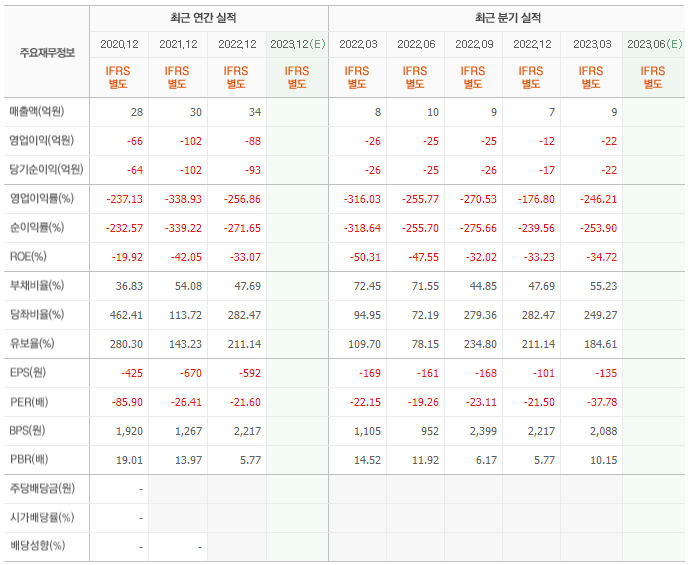Image resolution: width=691 pixels, height=565 pixels.
Task: Click the 2020.12 annual column header
Action: coord(119,45)
